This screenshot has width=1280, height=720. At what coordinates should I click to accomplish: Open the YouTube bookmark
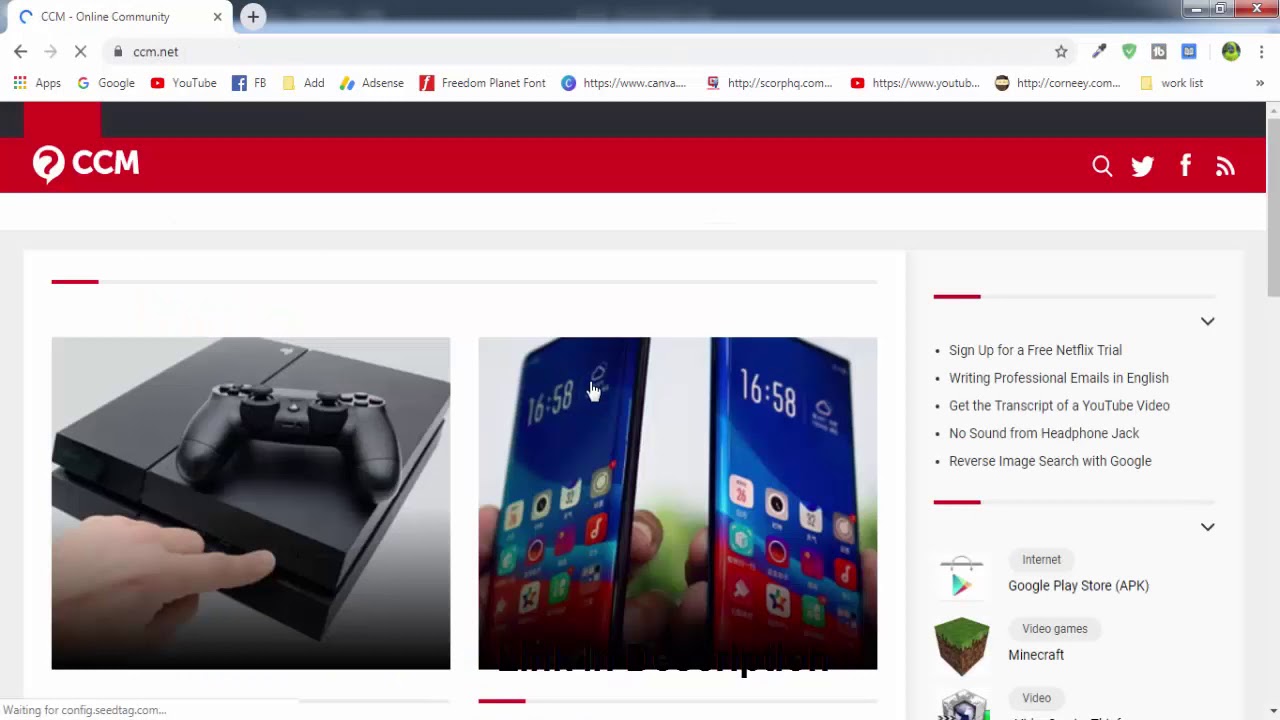tap(184, 83)
